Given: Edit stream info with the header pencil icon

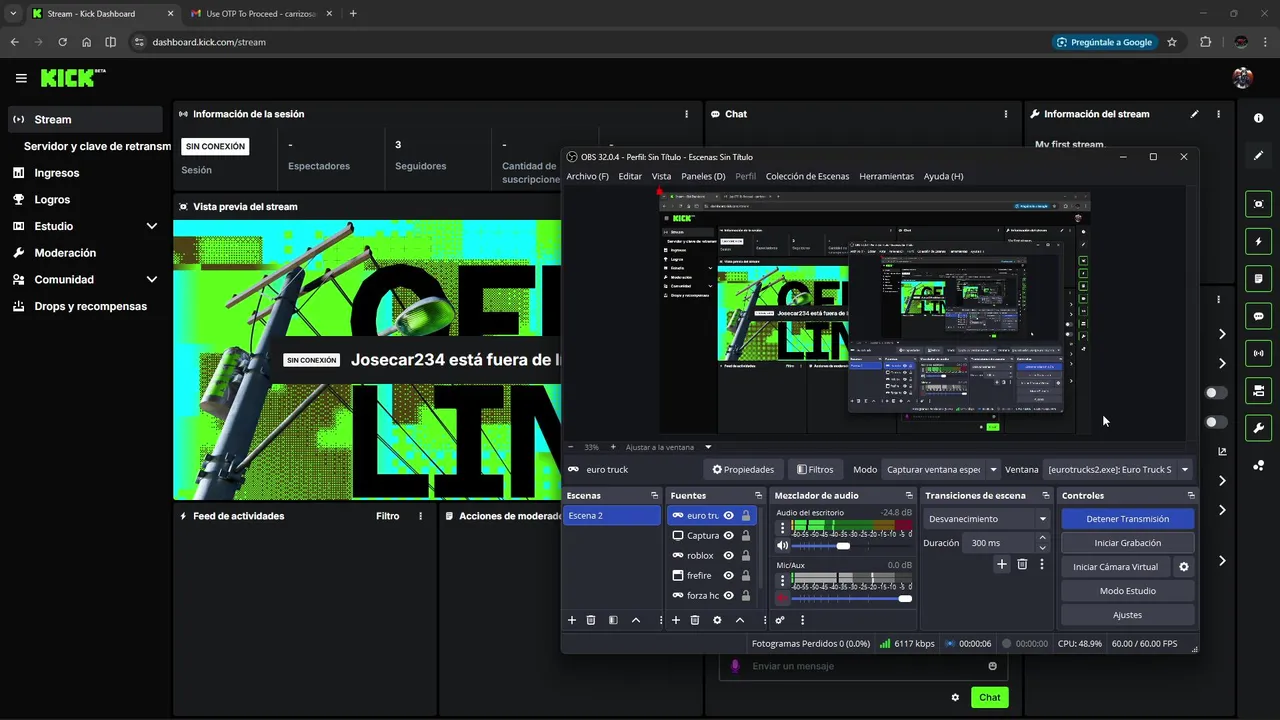Looking at the screenshot, I should (x=1194, y=114).
